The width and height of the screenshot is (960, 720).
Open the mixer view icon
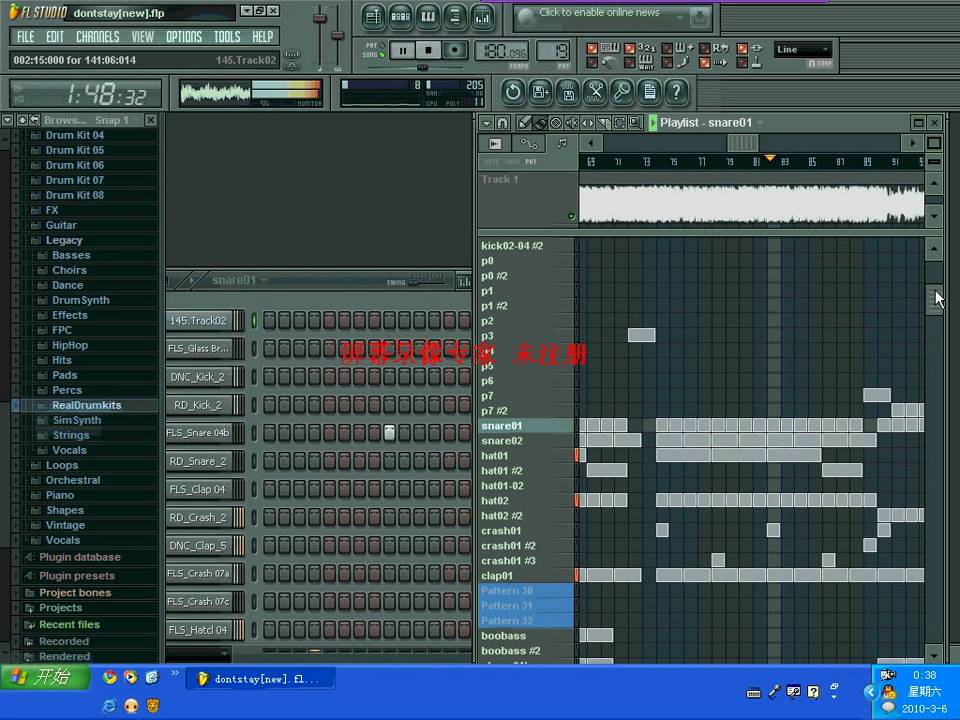pyautogui.click(x=482, y=17)
